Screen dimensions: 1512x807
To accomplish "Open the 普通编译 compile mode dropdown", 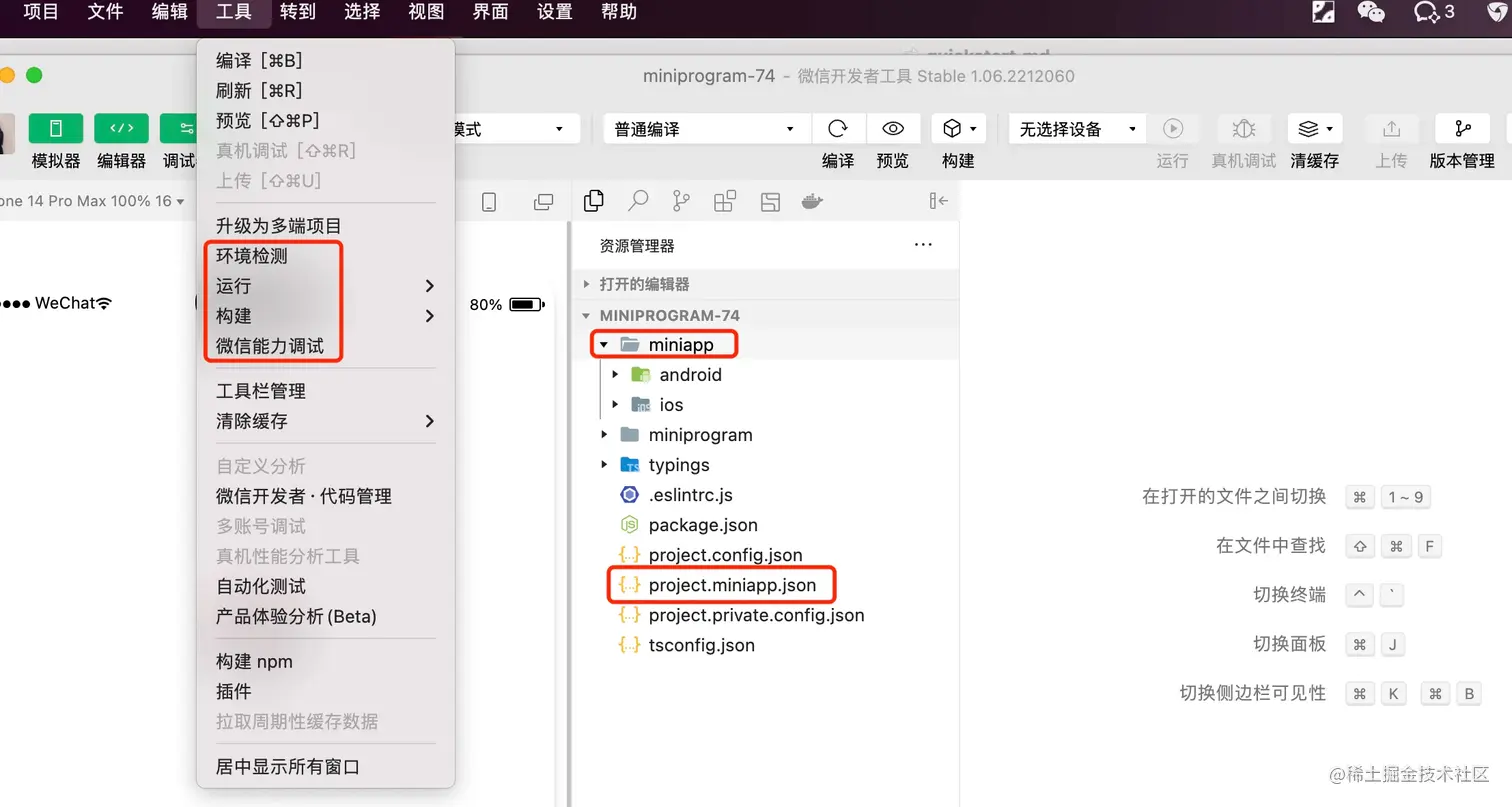I will pos(705,129).
